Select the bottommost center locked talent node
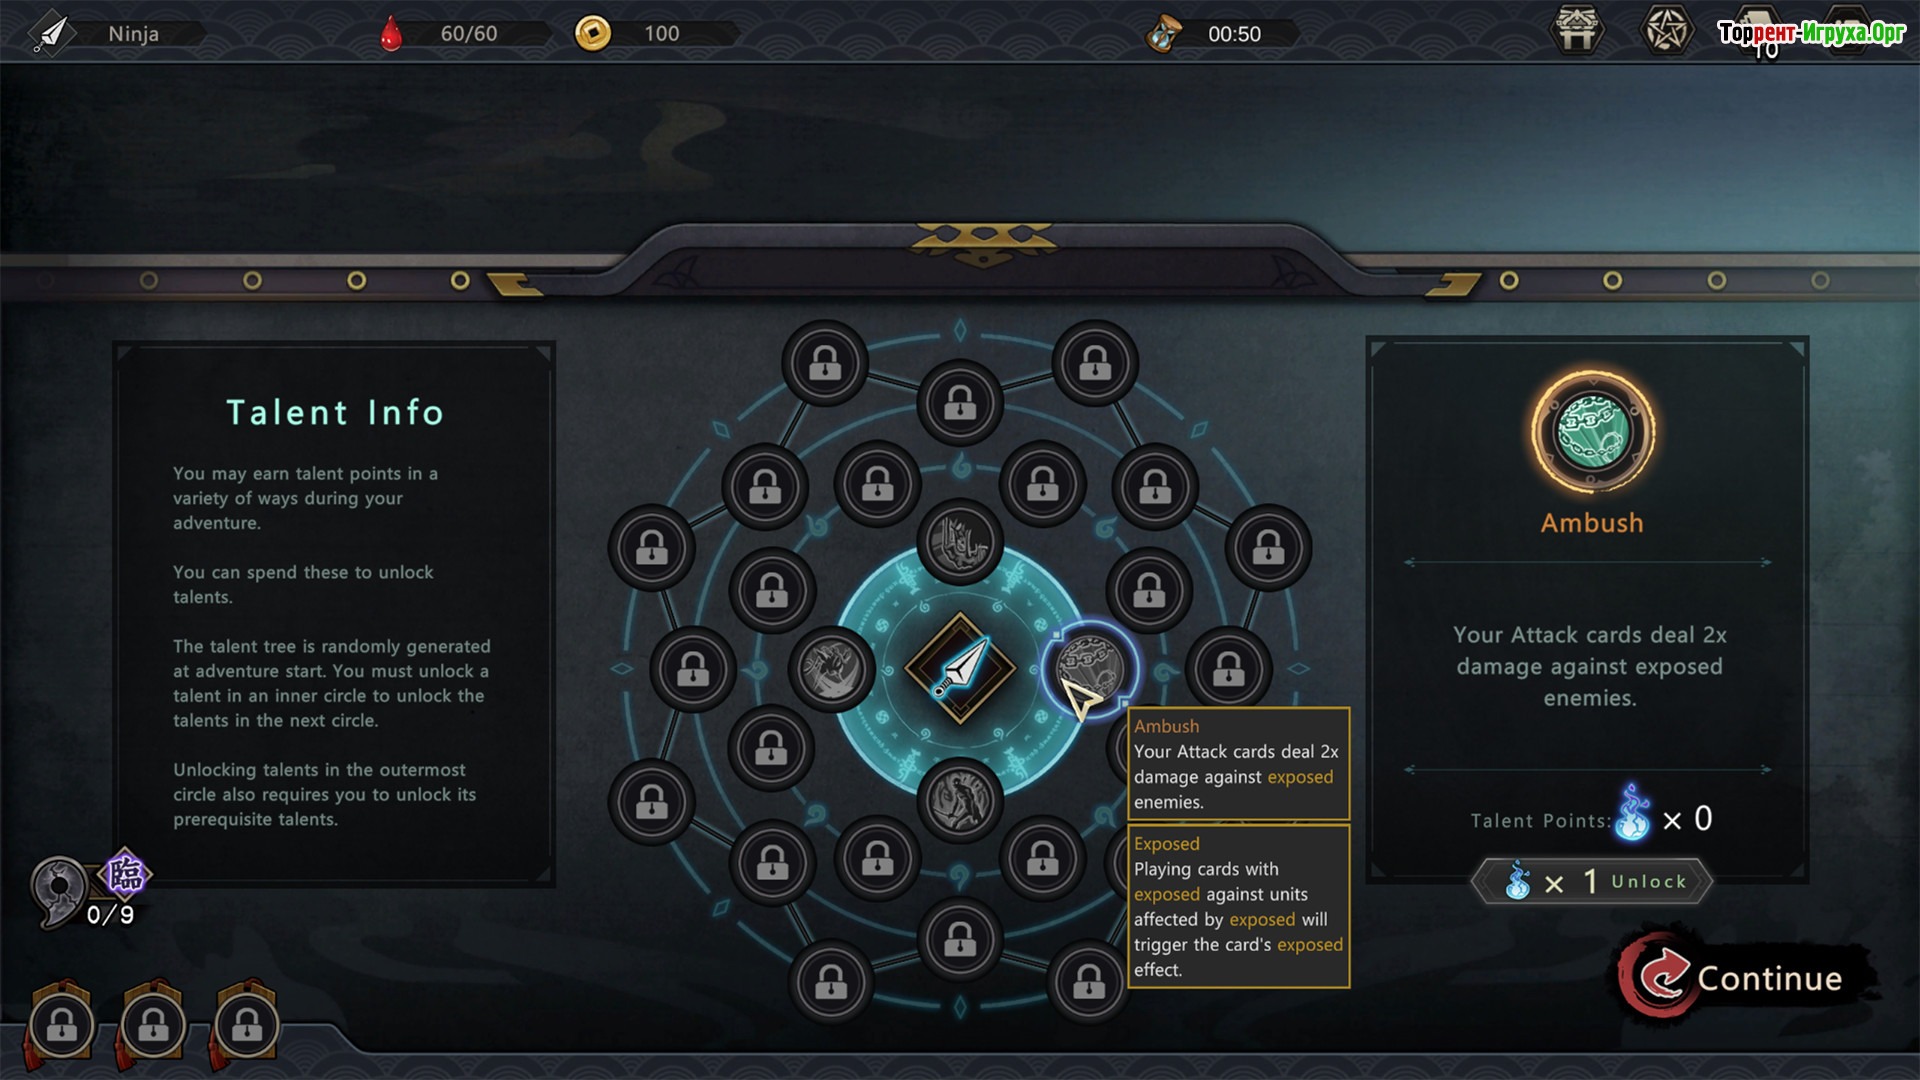 960,938
